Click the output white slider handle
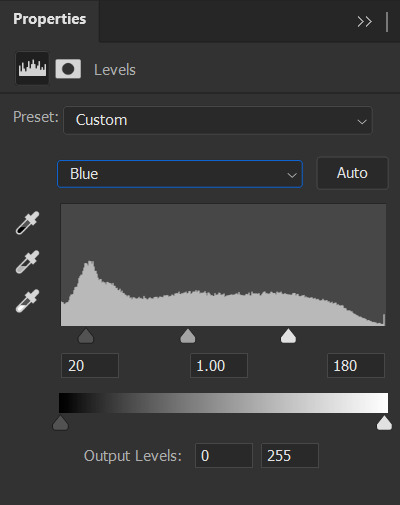 [384, 423]
